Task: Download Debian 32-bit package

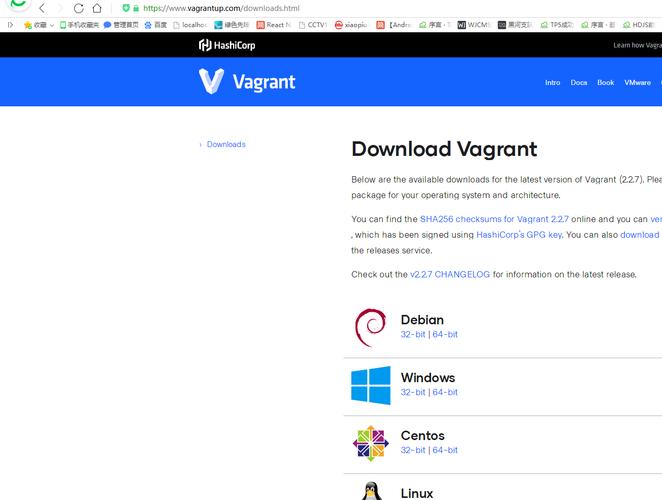Action: point(413,335)
